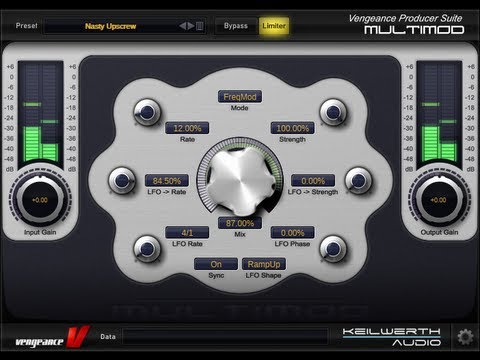This screenshot has height=360, width=480.
Task: Open the settings gear icon
Action: 465,337
